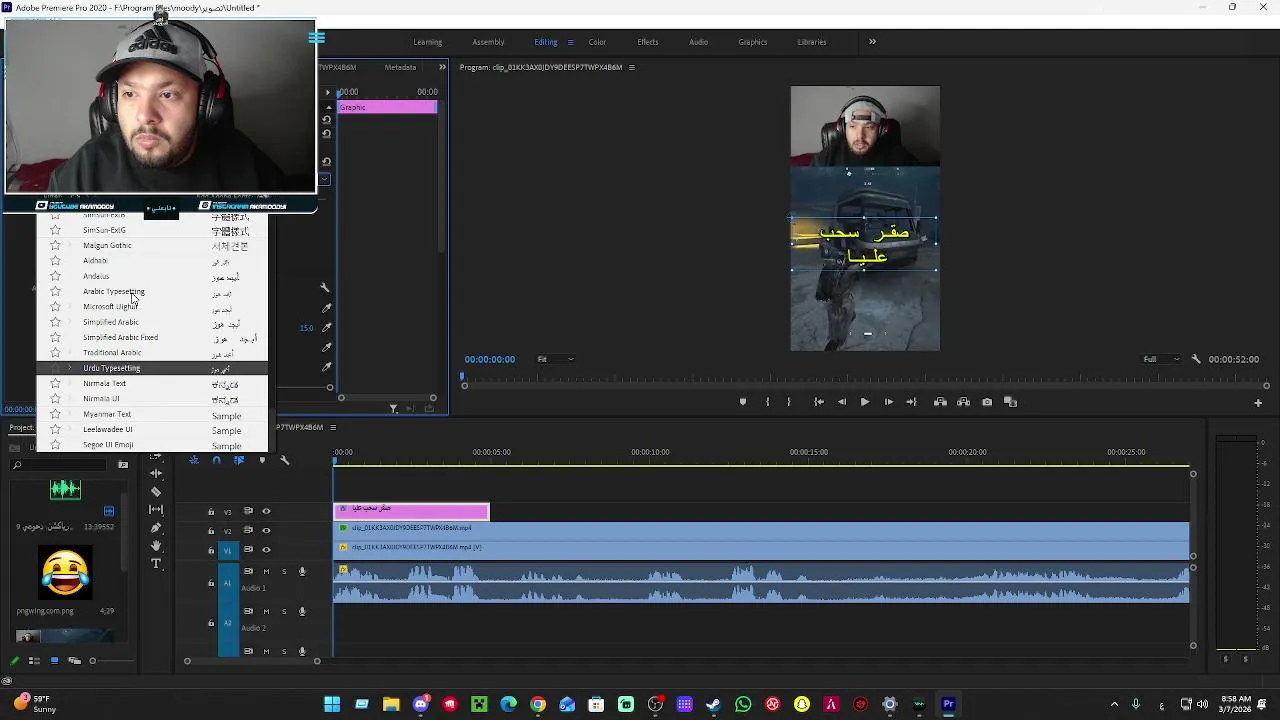Image resolution: width=1280 pixels, height=720 pixels.
Task: Open the Program panel menu icon
Action: [x=631, y=67]
